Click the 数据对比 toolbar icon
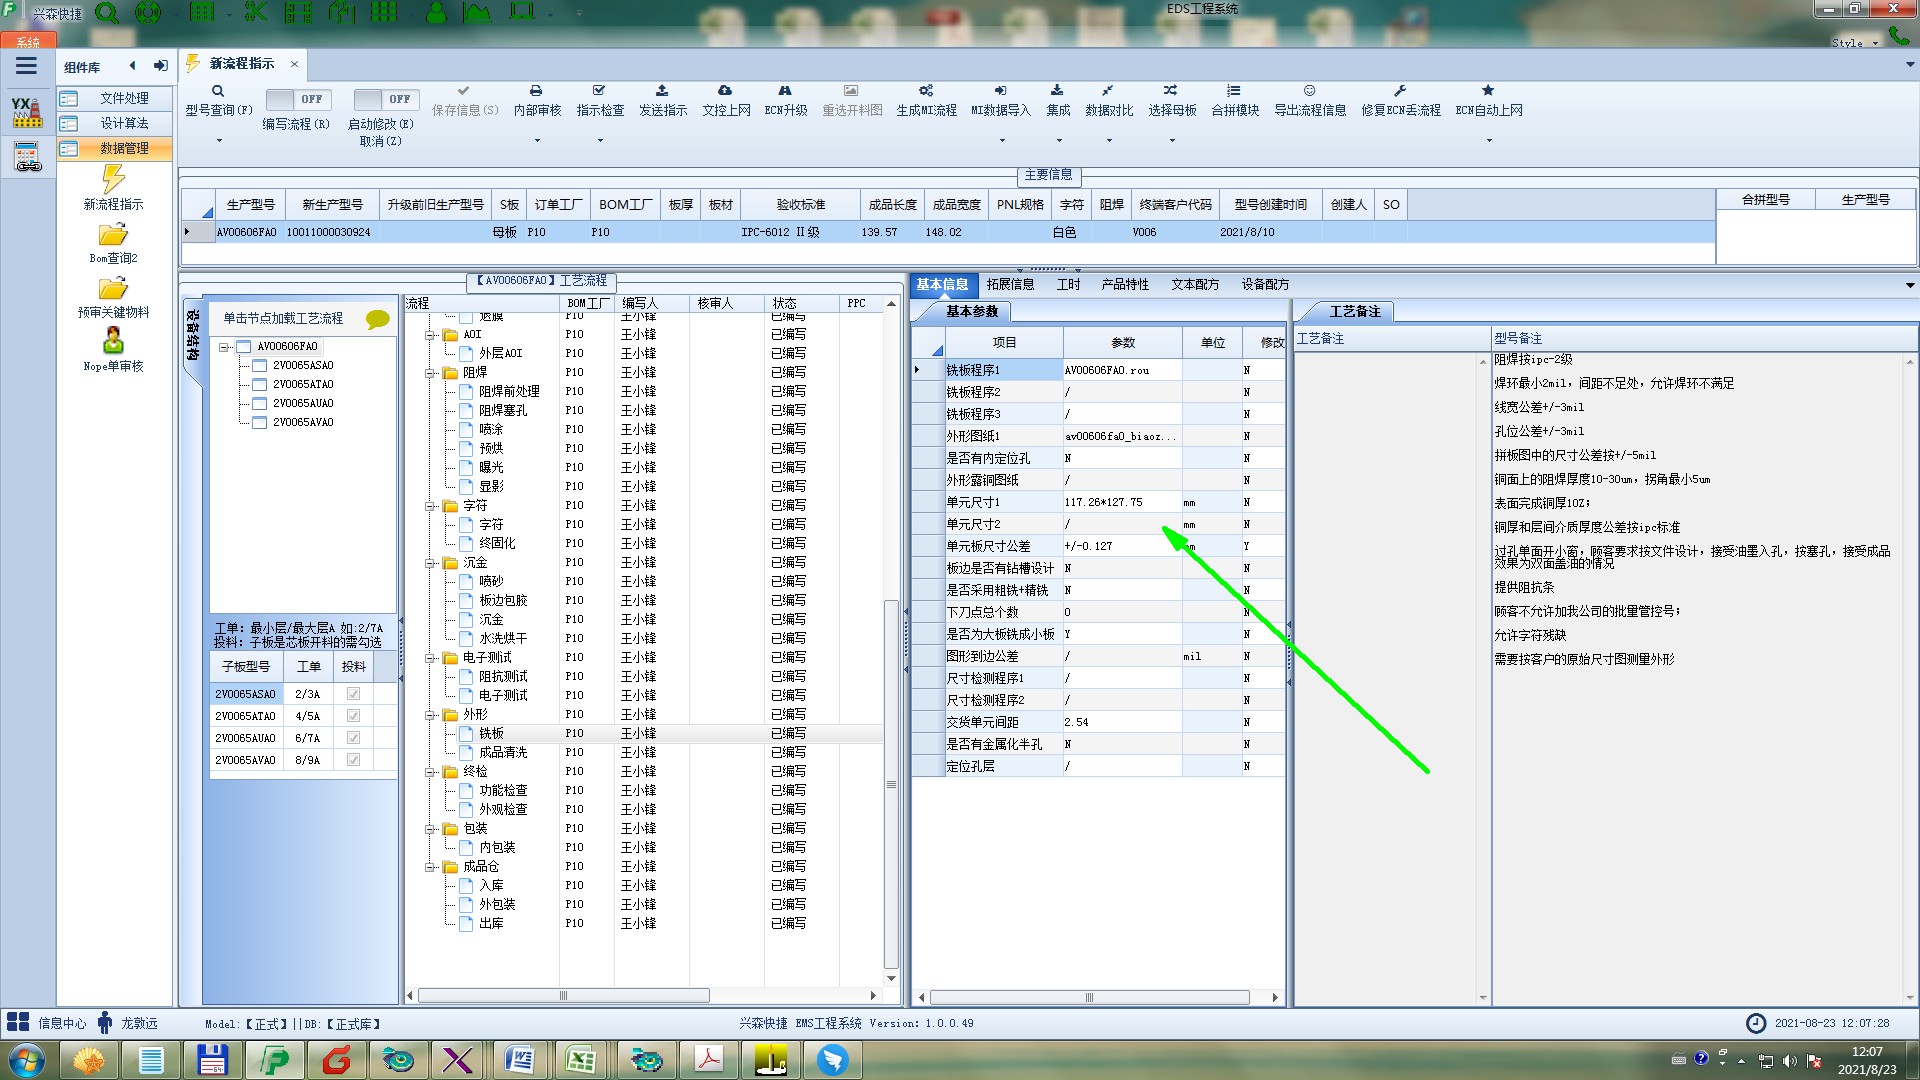 (x=1107, y=91)
